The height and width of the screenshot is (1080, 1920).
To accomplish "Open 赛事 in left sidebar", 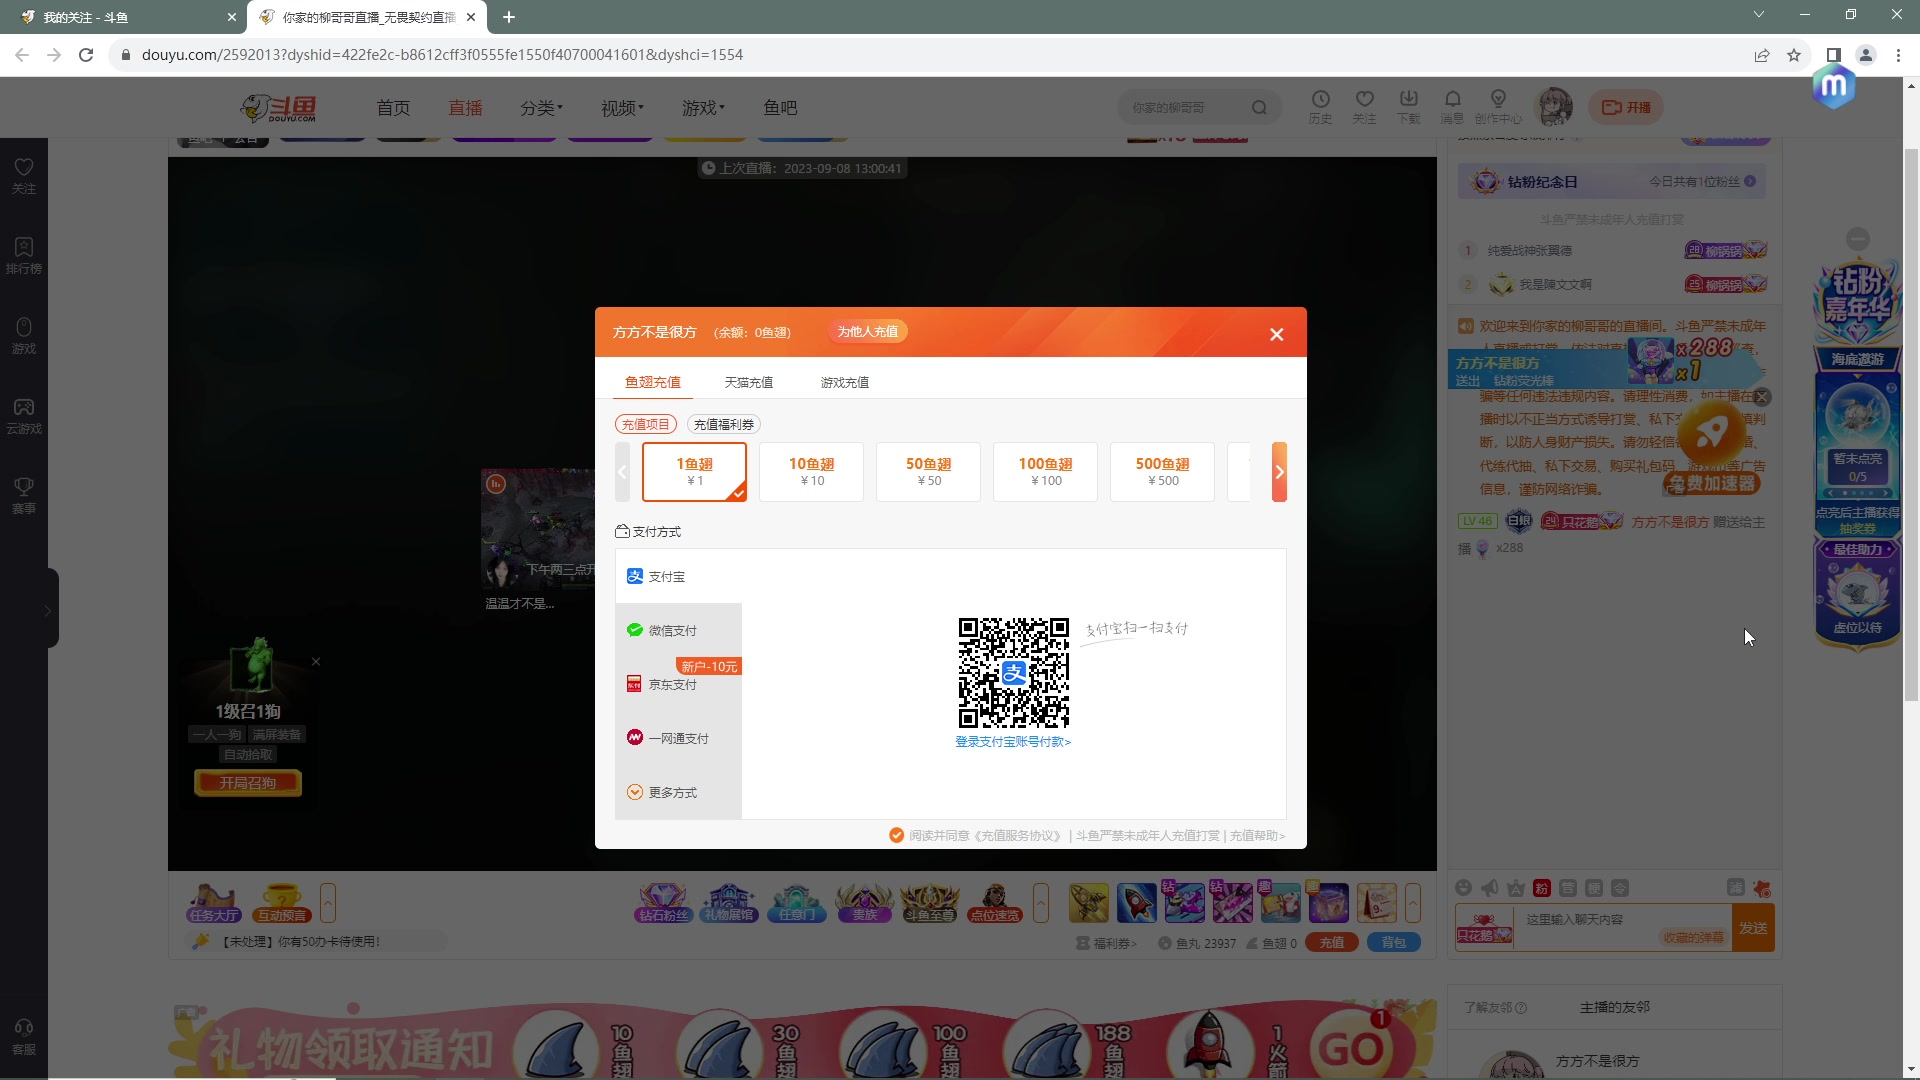I will 24,496.
